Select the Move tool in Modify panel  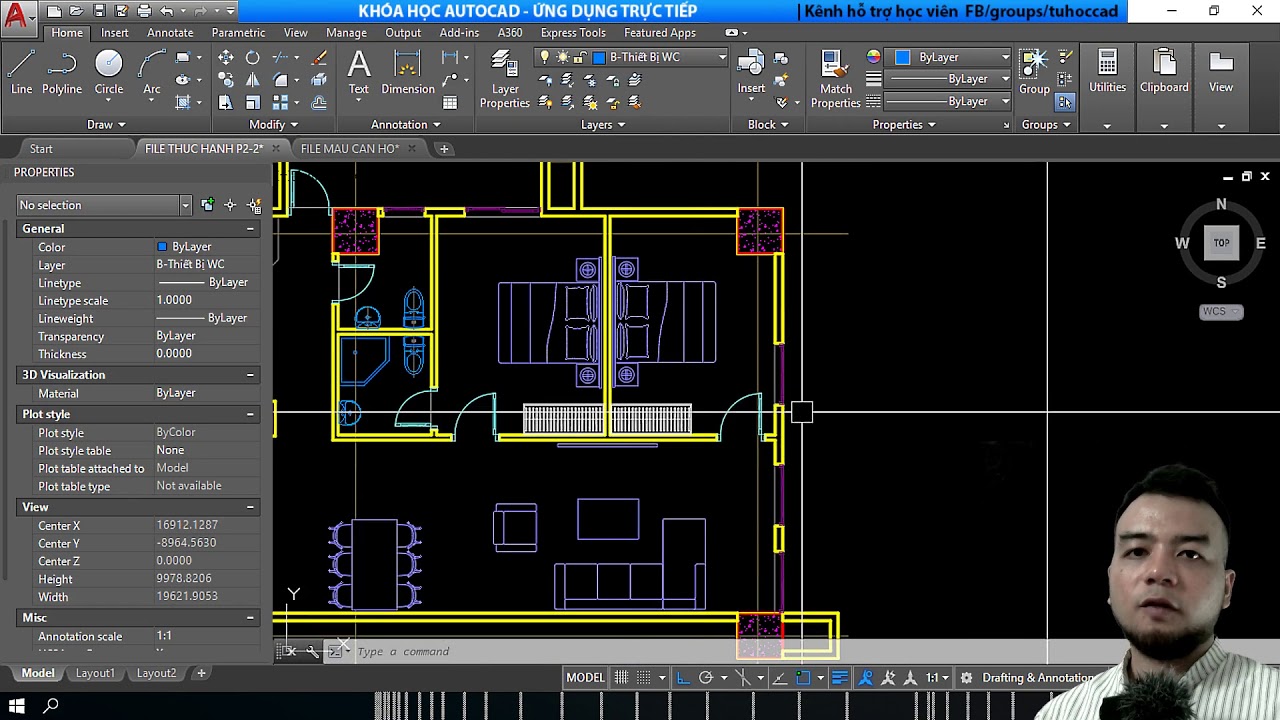pos(226,58)
